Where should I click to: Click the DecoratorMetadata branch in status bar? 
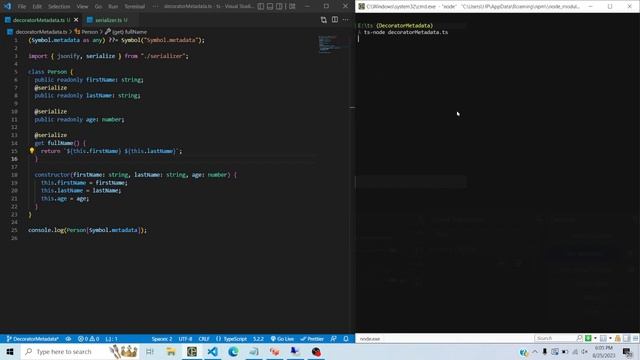[x=33, y=339]
